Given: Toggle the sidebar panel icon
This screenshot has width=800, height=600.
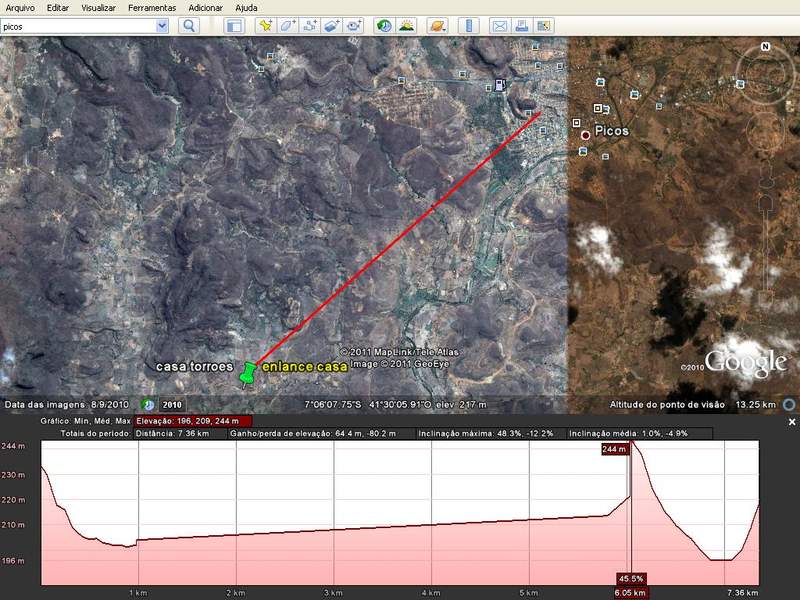Looking at the screenshot, I should click(234, 26).
